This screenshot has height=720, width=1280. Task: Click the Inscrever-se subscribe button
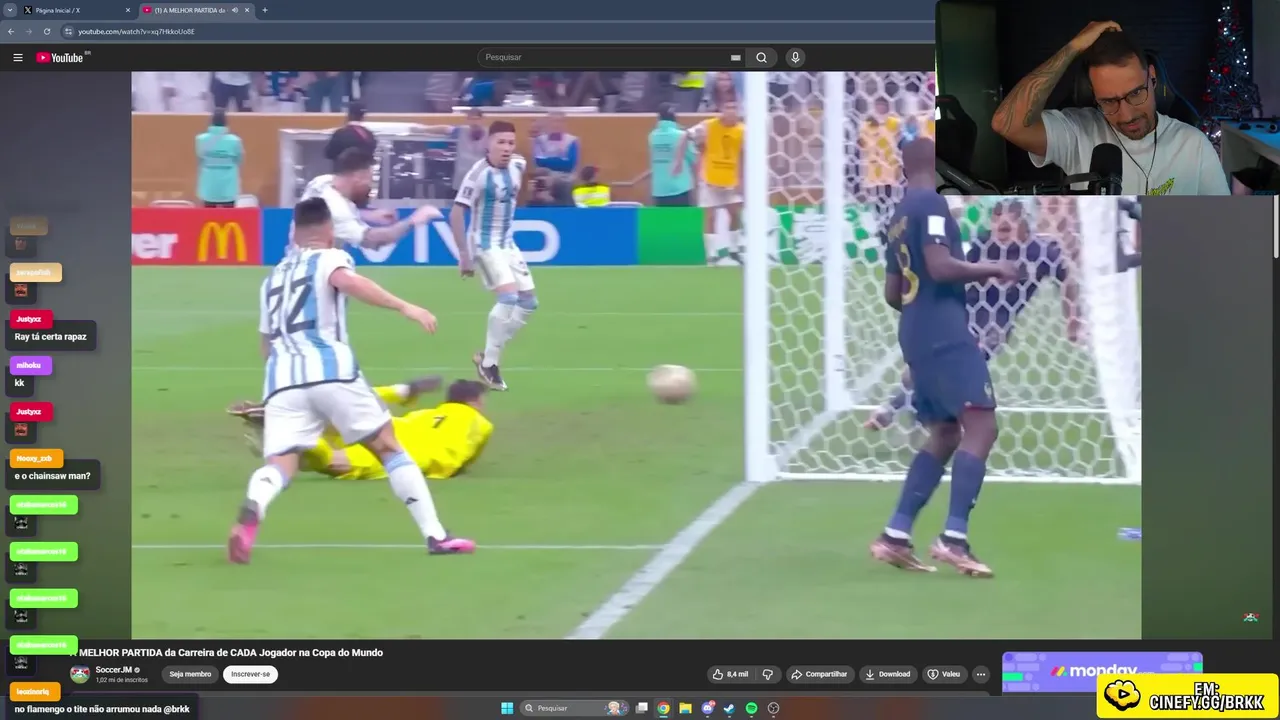(250, 674)
